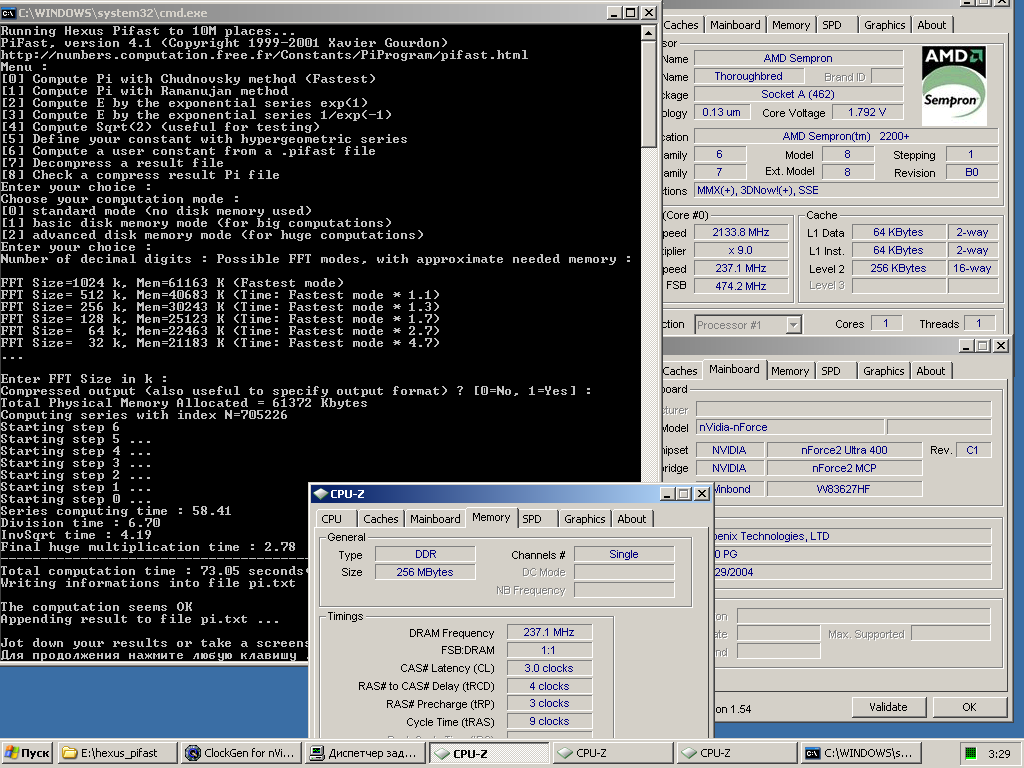Open About tab in top-right CPU-Z window
Screen dimensions: 1024x768
[931, 25]
